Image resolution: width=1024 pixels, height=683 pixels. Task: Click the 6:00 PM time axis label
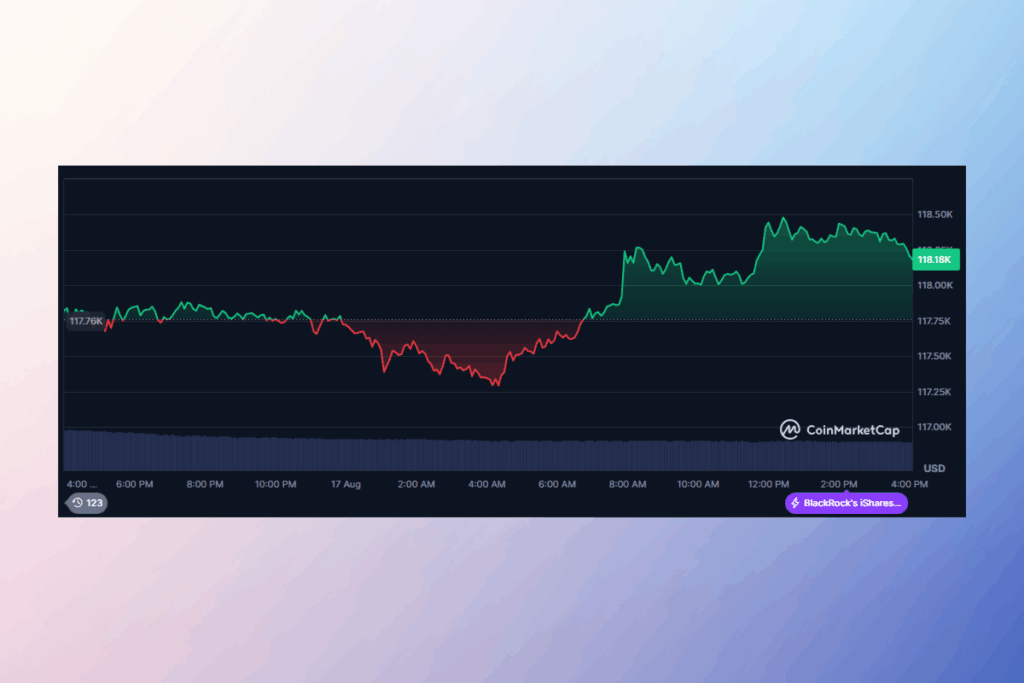click(x=135, y=484)
